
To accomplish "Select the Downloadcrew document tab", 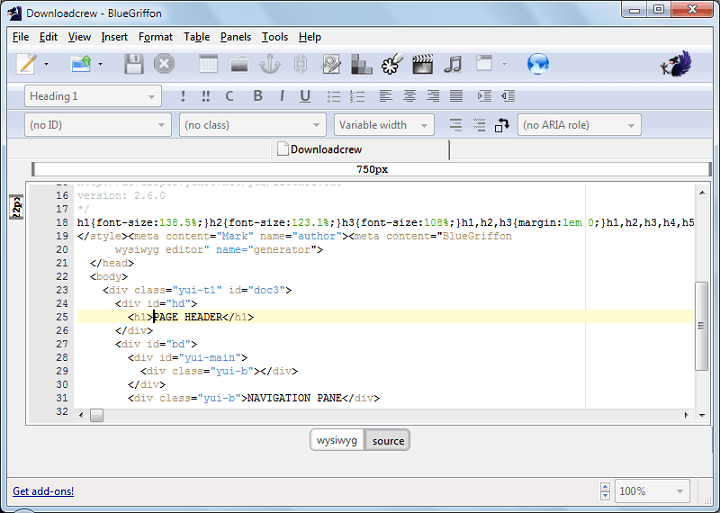I will [x=360, y=150].
